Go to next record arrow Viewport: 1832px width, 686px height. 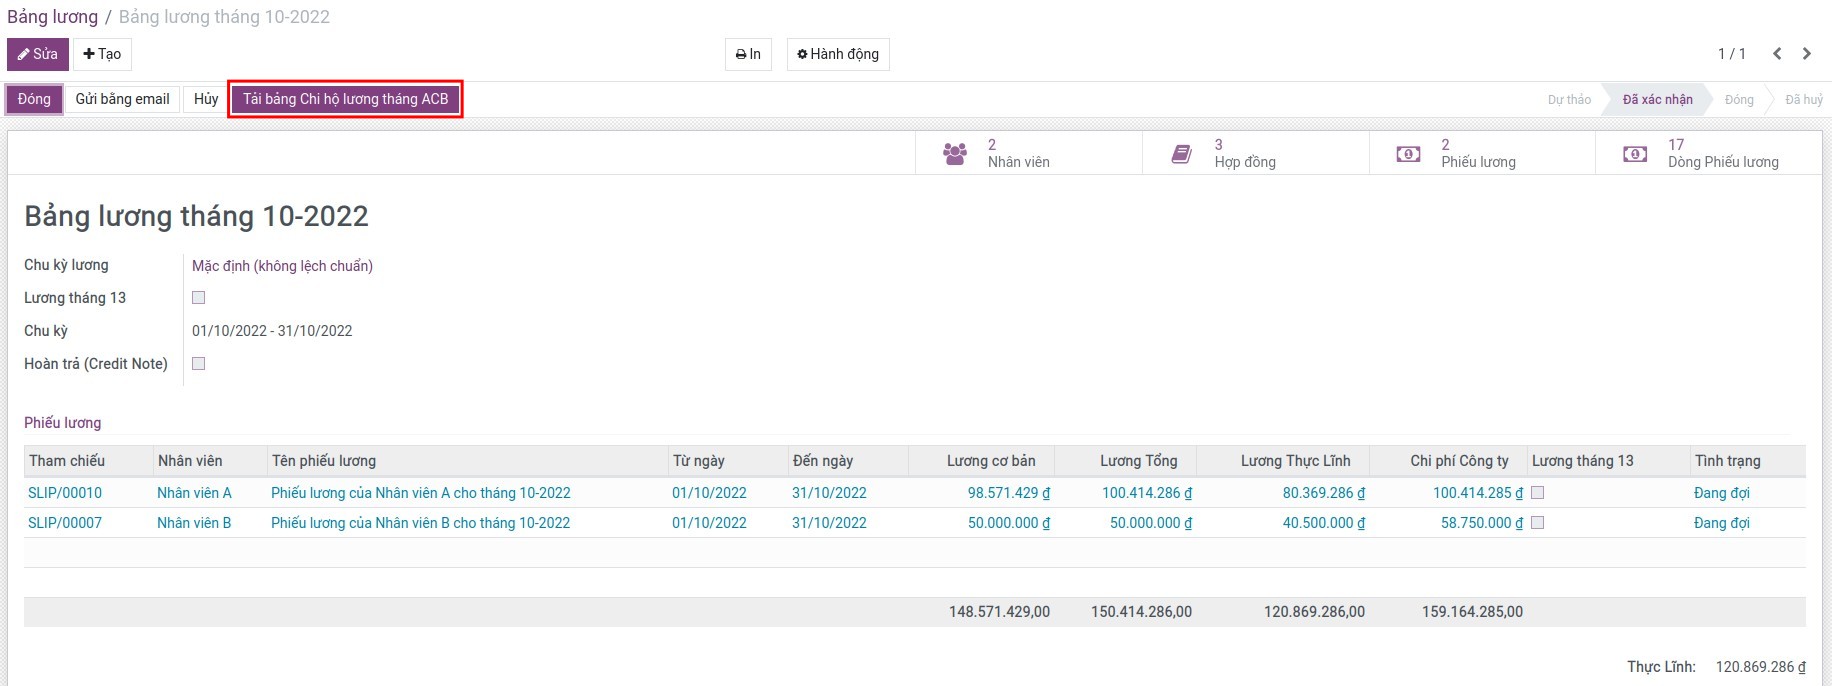(1807, 54)
